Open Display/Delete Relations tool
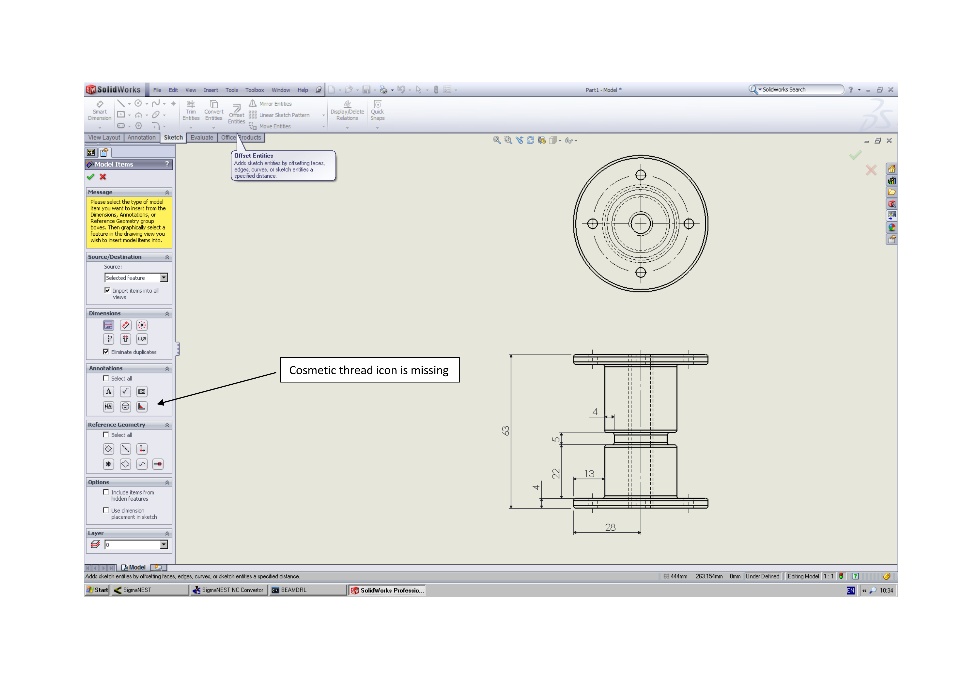The image size is (960, 678). [x=347, y=111]
